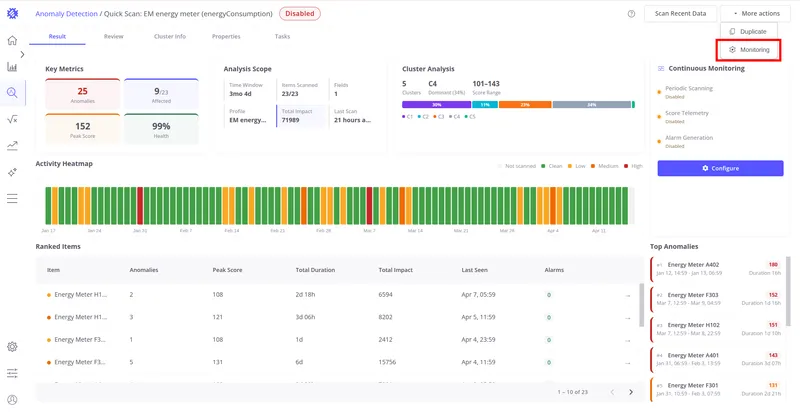The width and height of the screenshot is (800, 413).
Task: Click the Total Impact 71989 box
Action: tap(302, 116)
